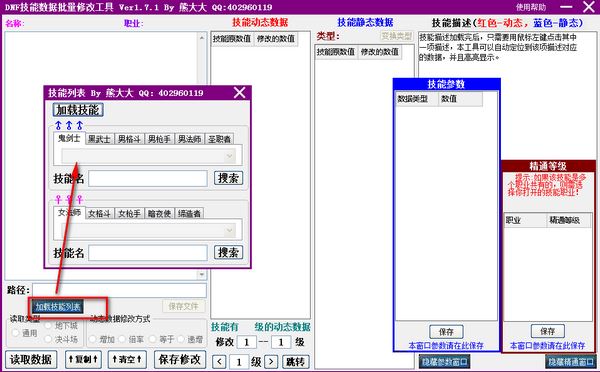Focus the 路径 path input field
The height and width of the screenshot is (372, 600).
[119, 290]
